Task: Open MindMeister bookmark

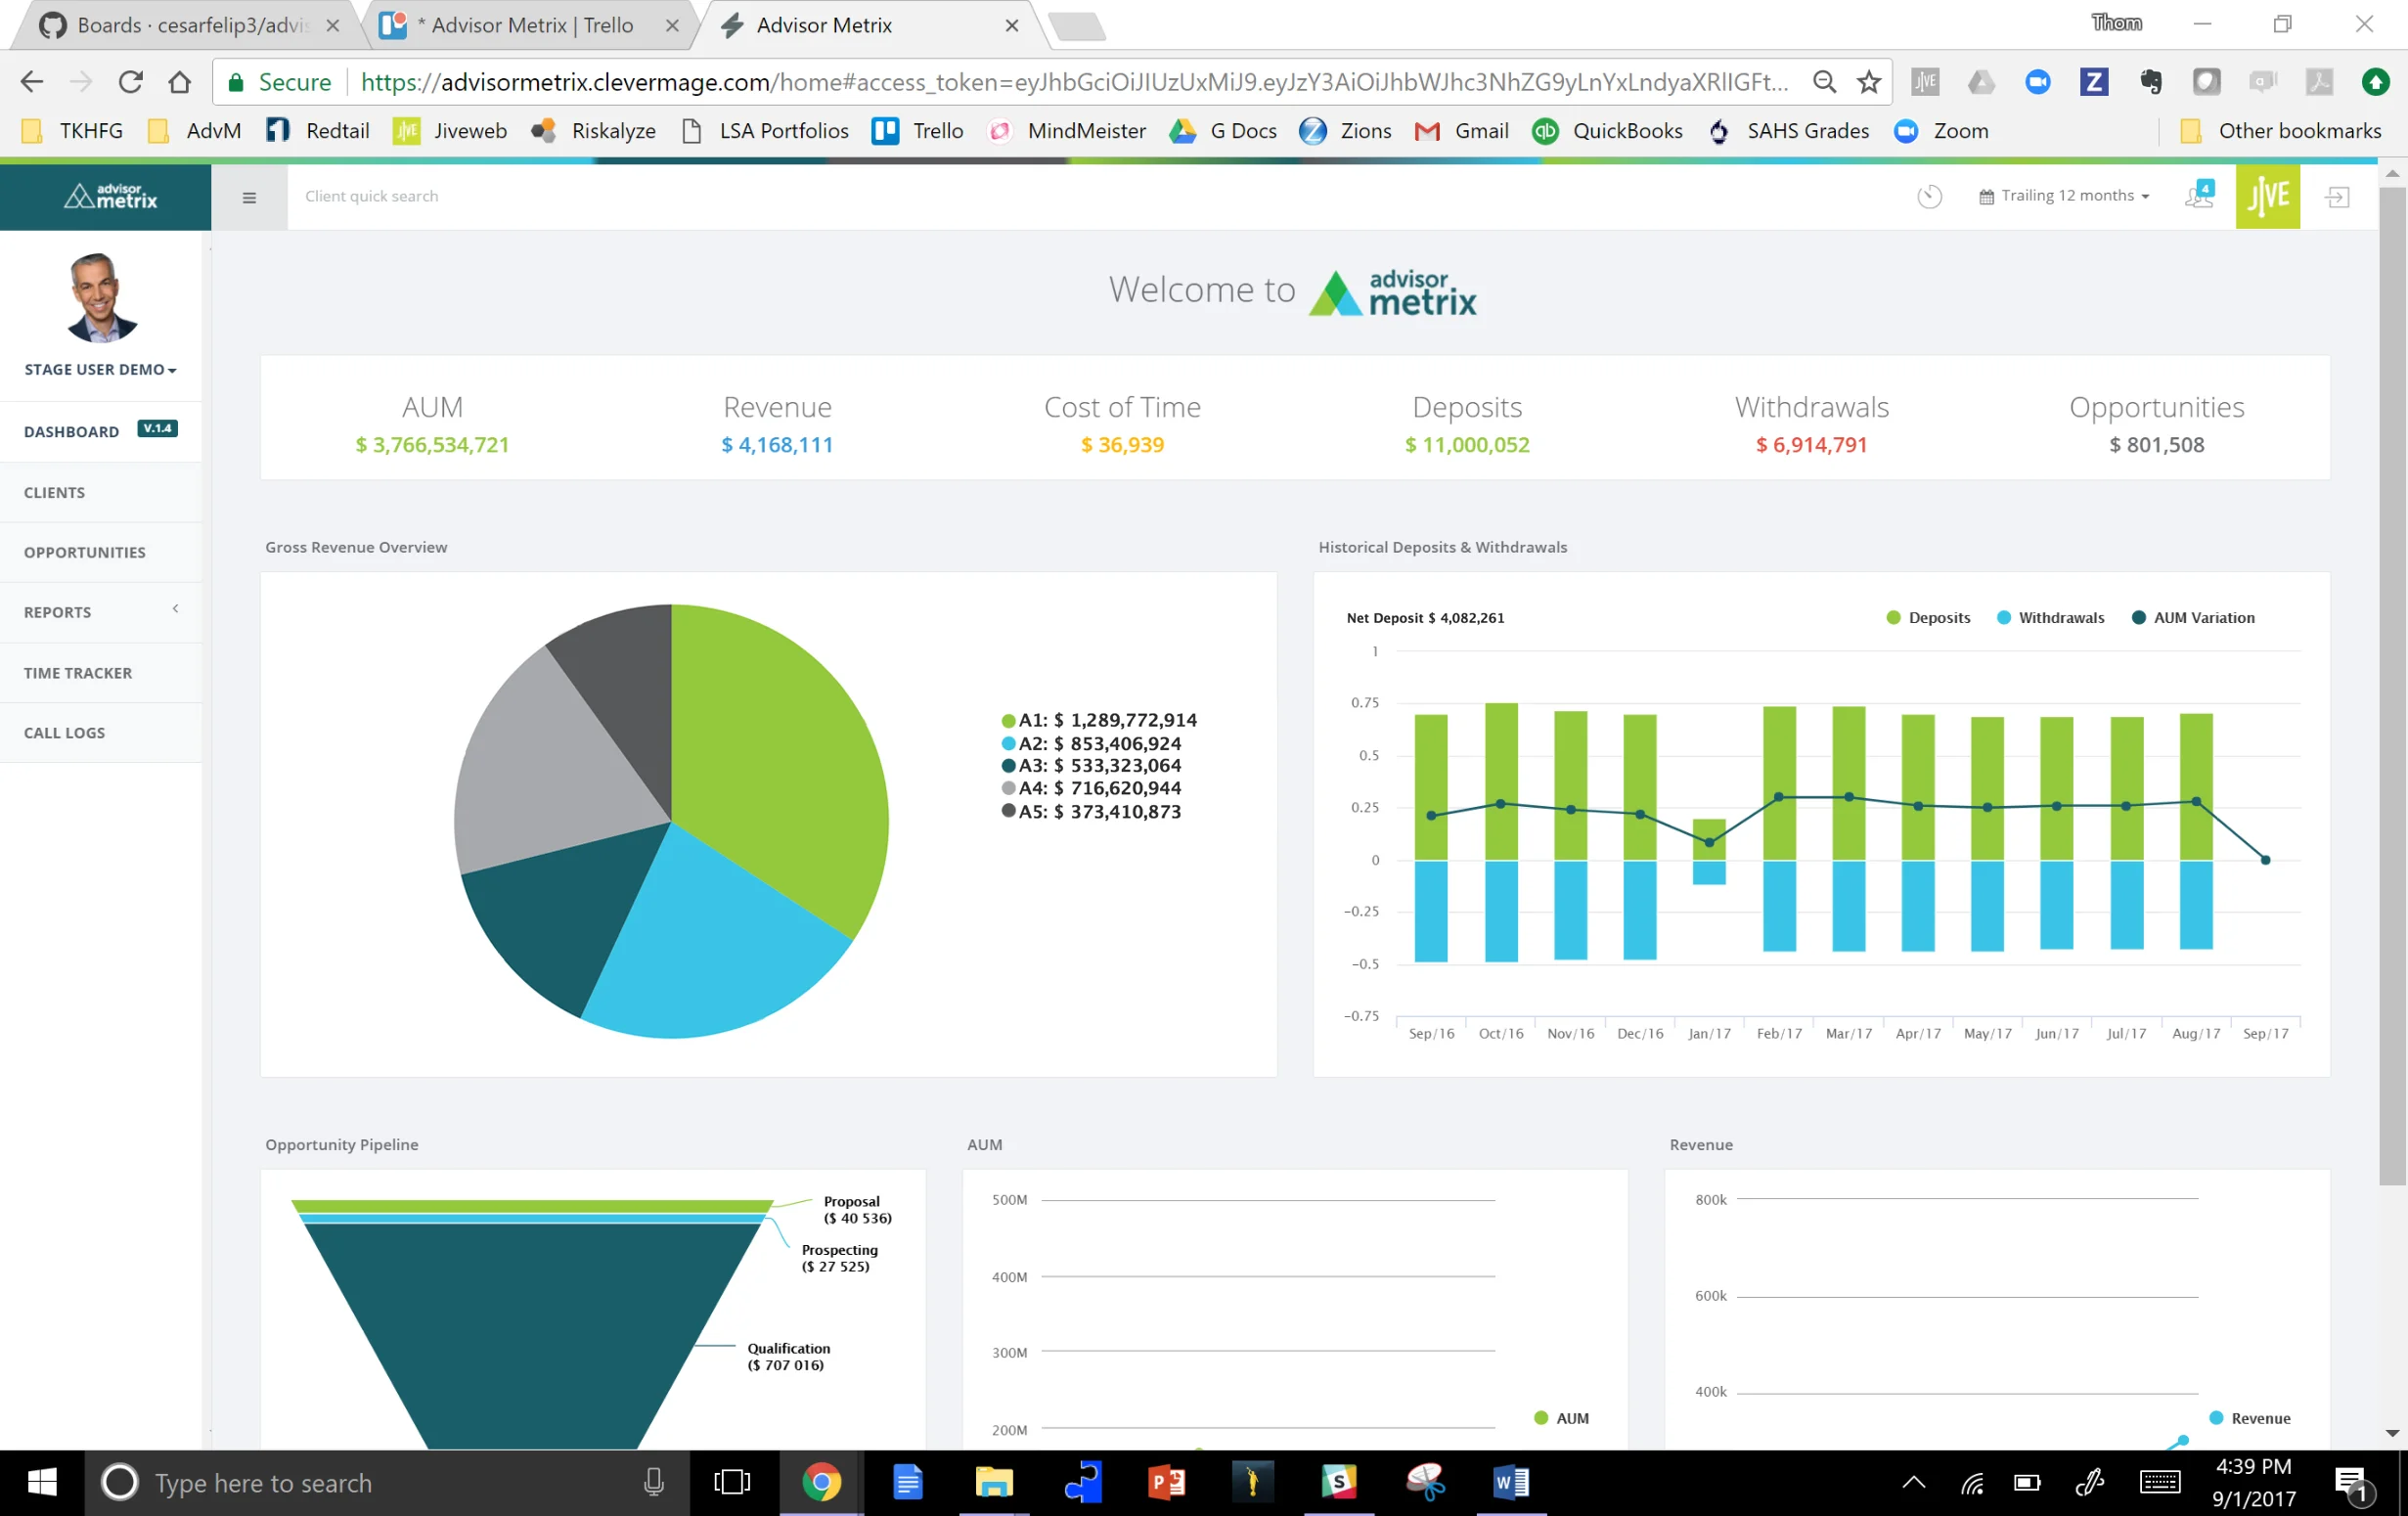Action: [x=1066, y=131]
